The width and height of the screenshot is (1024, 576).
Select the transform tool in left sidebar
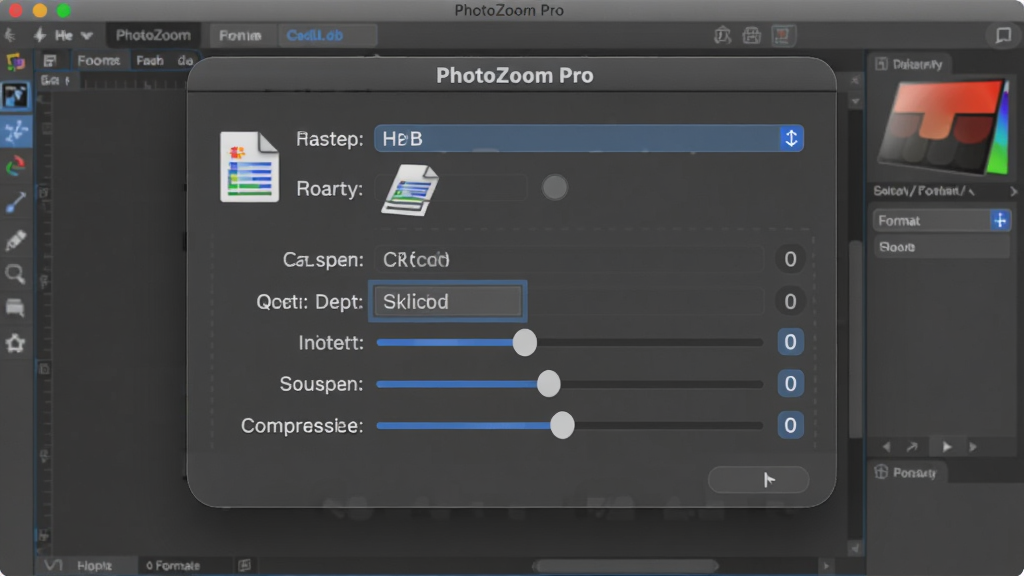(x=16, y=132)
